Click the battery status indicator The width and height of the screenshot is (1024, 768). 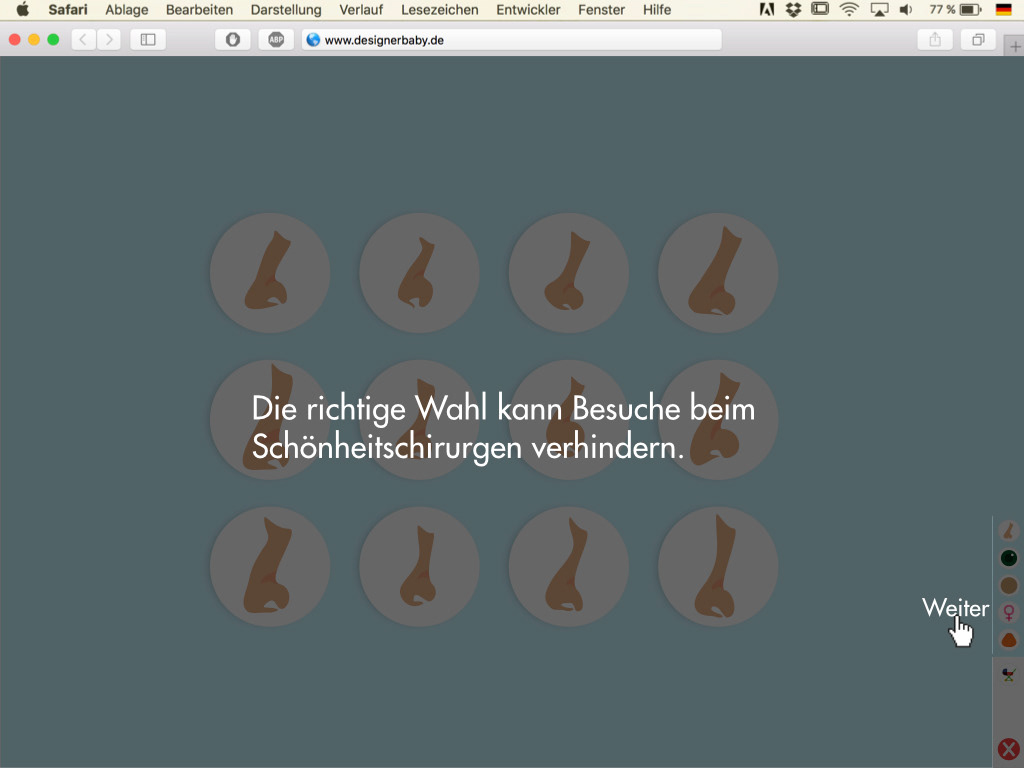955,10
